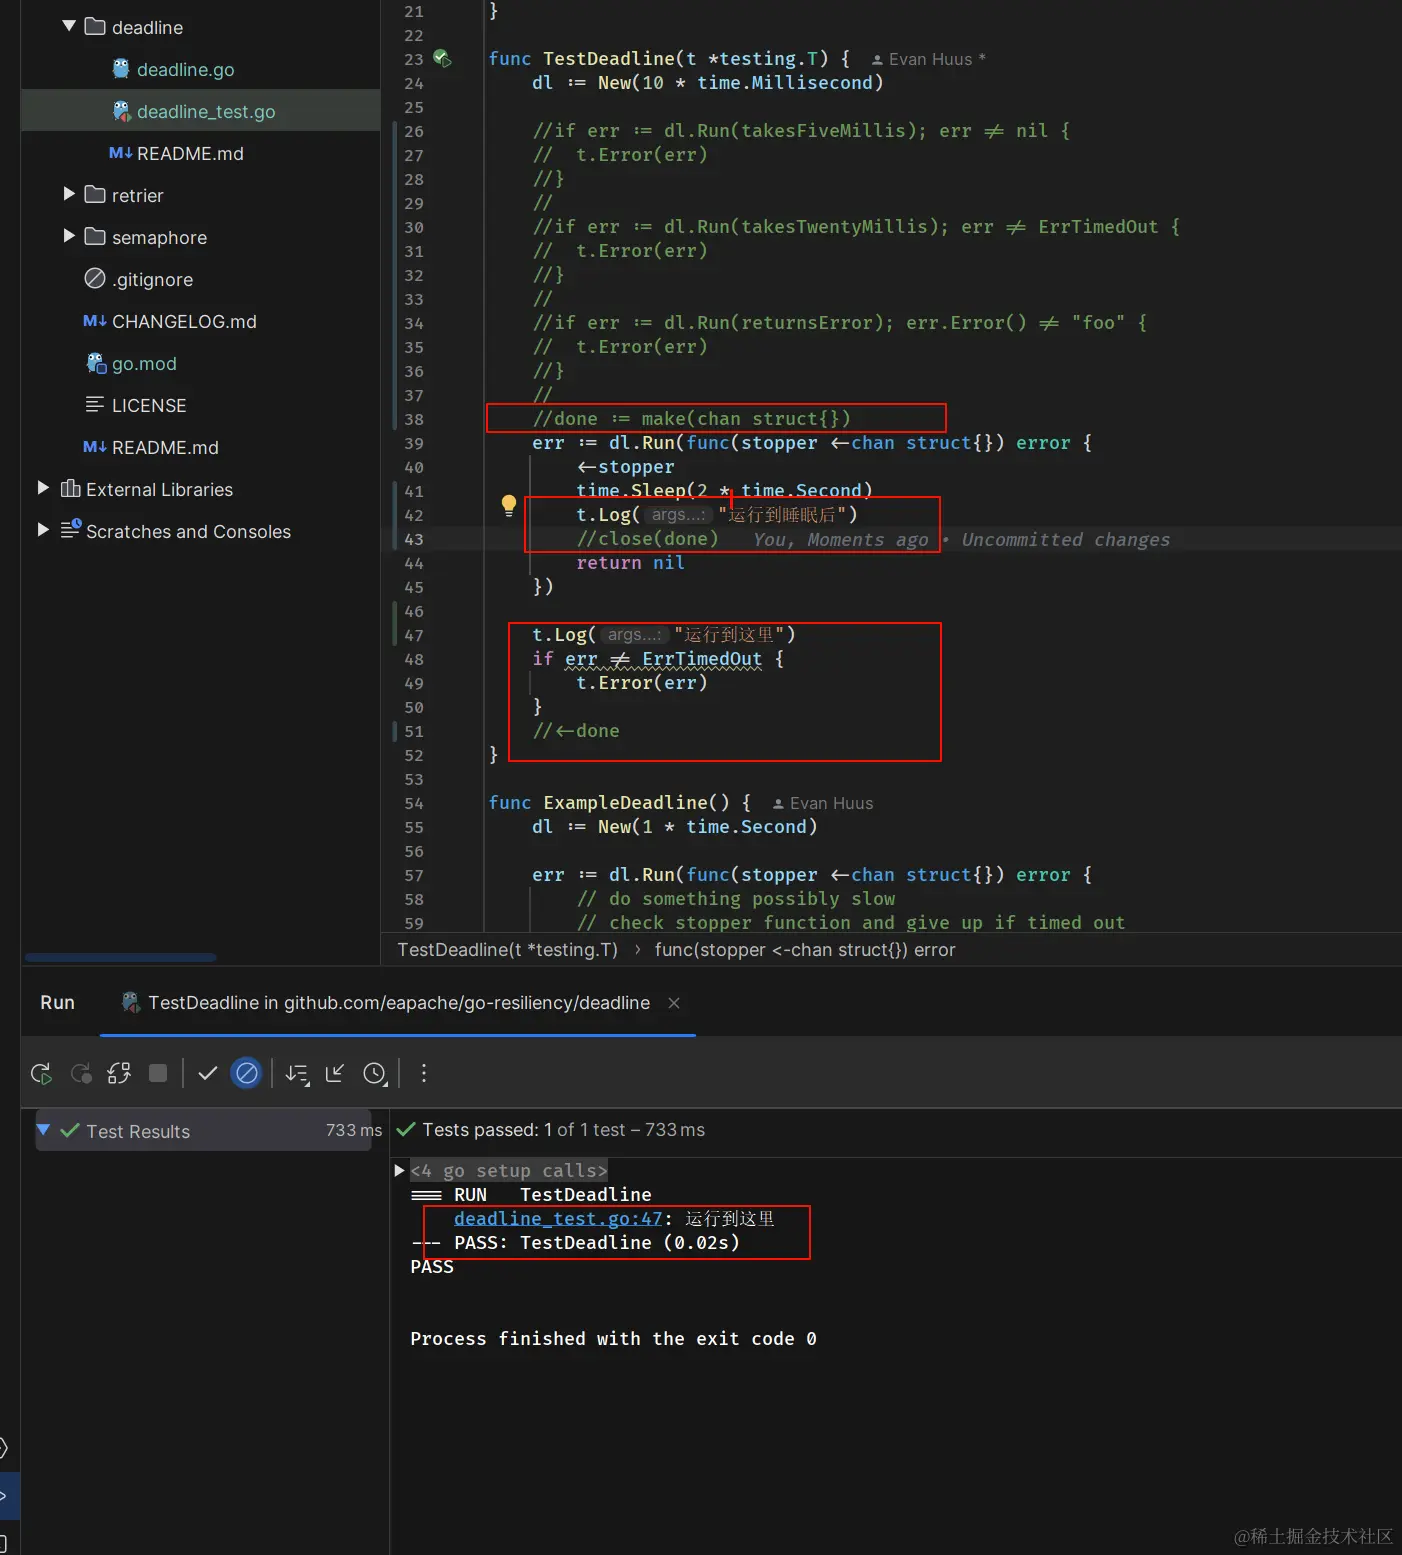This screenshot has height=1555, width=1402.
Task: Stop the running process with the Stop icon
Action: (158, 1073)
